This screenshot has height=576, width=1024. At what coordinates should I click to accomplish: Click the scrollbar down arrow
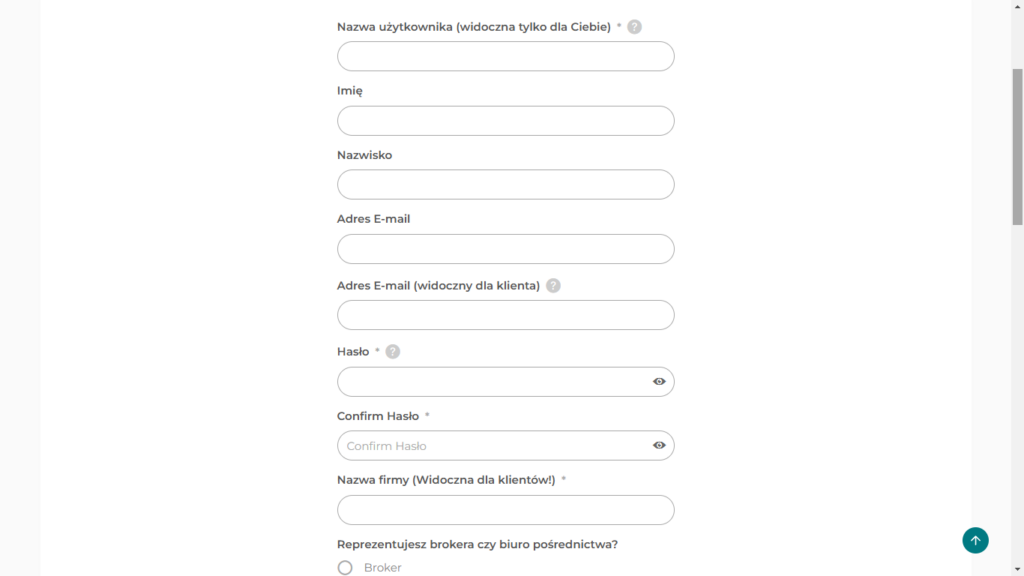click(x=1017, y=570)
